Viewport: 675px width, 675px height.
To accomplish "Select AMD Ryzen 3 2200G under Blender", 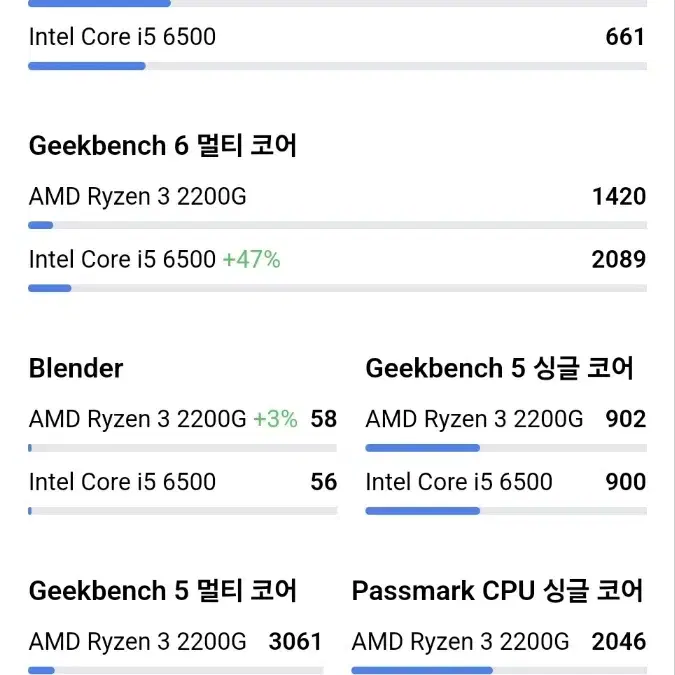I will pos(137,419).
